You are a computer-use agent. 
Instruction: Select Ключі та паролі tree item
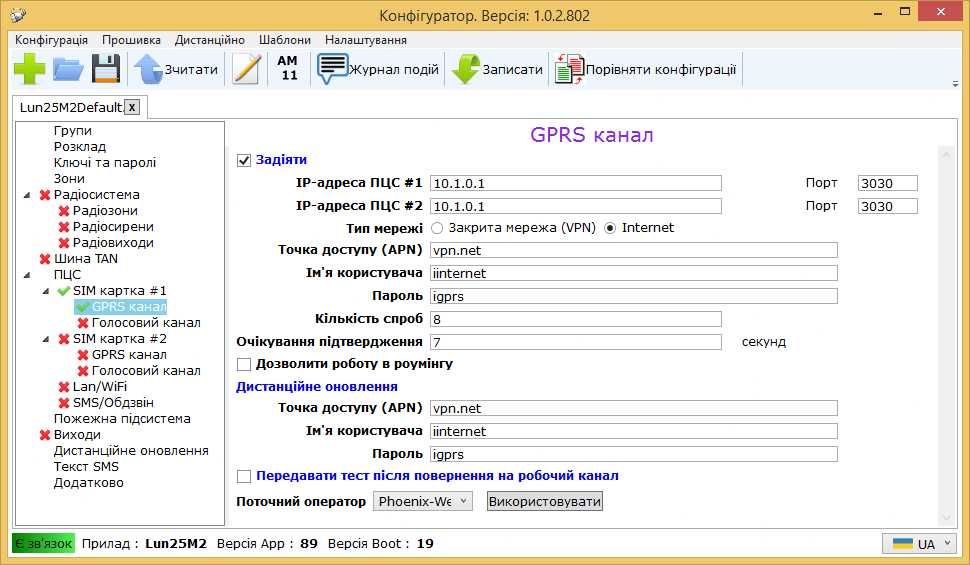point(105,163)
